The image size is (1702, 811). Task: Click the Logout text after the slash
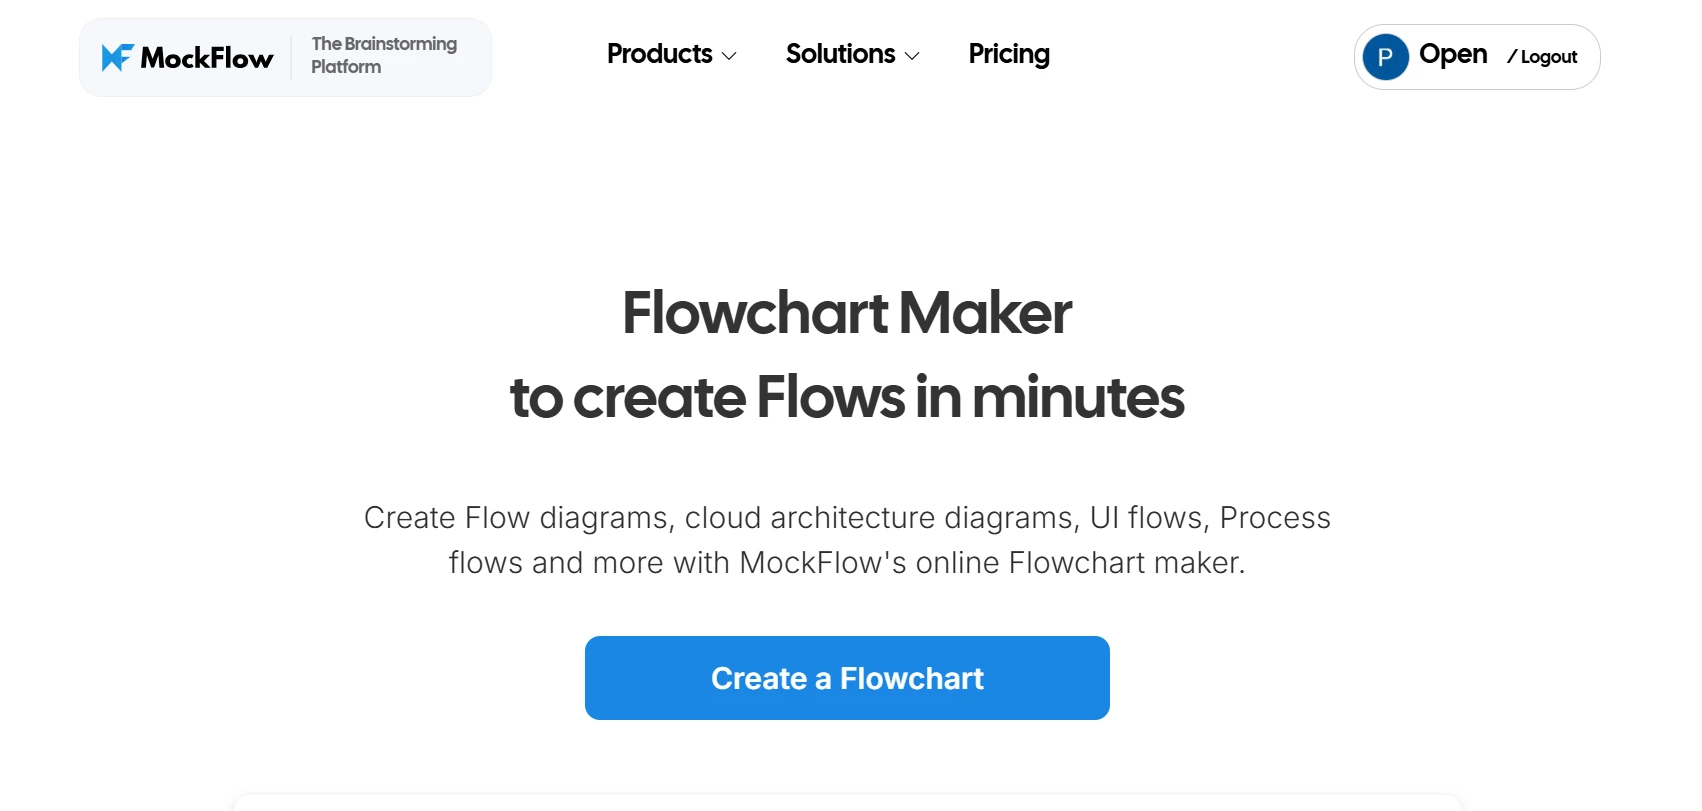point(1549,58)
